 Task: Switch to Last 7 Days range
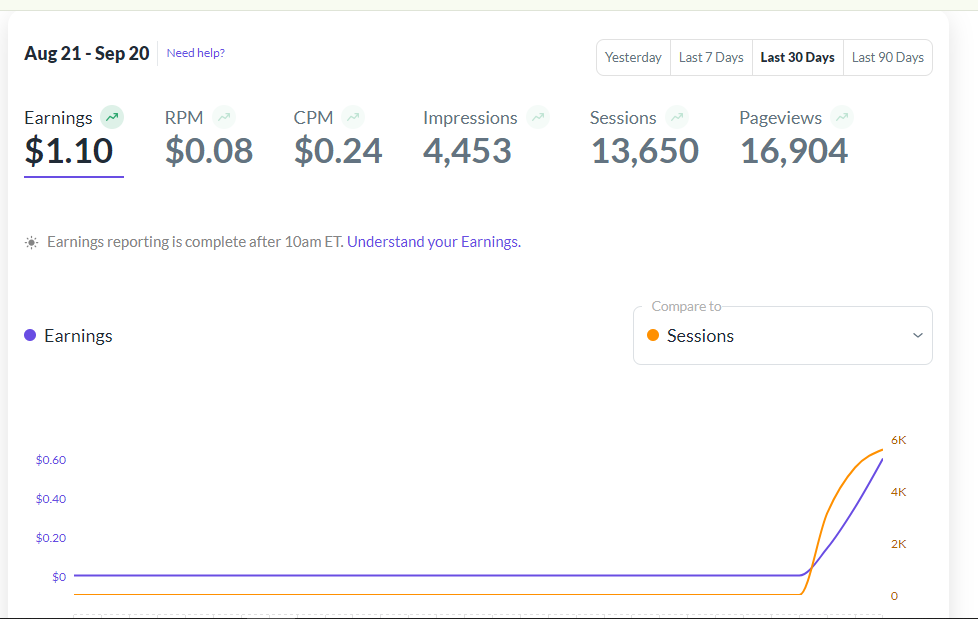pos(711,57)
